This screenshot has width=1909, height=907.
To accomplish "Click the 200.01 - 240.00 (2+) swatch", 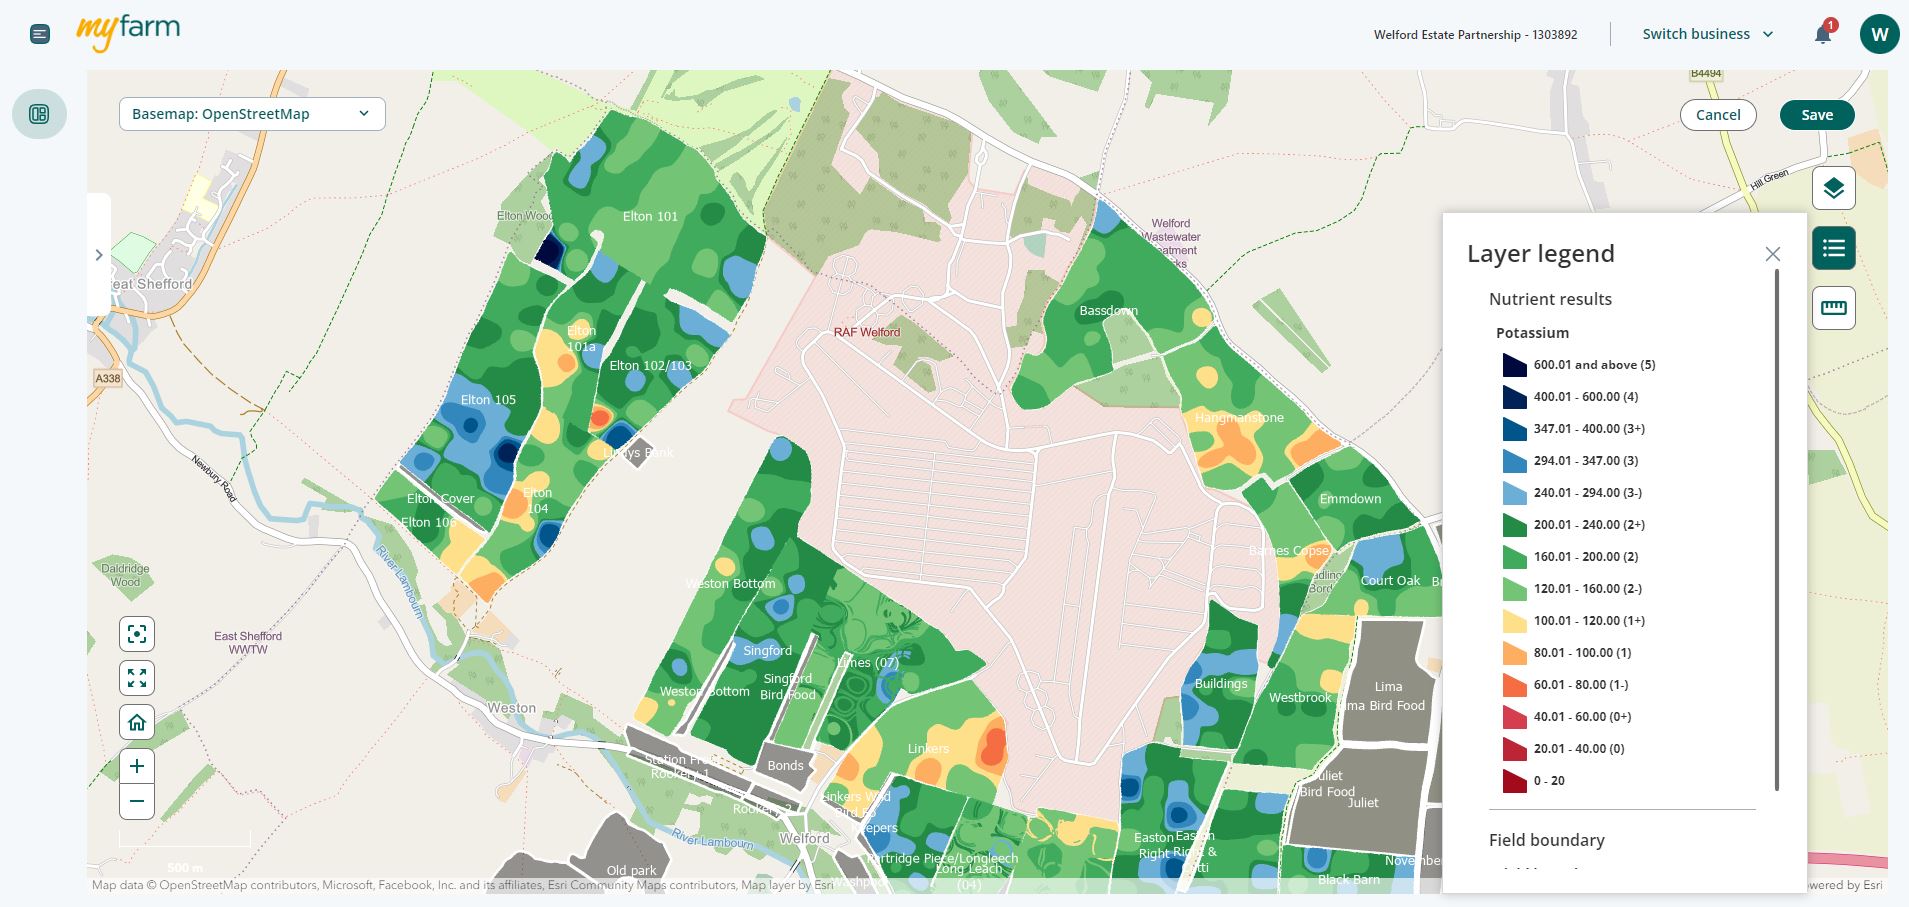I will 1514,525.
